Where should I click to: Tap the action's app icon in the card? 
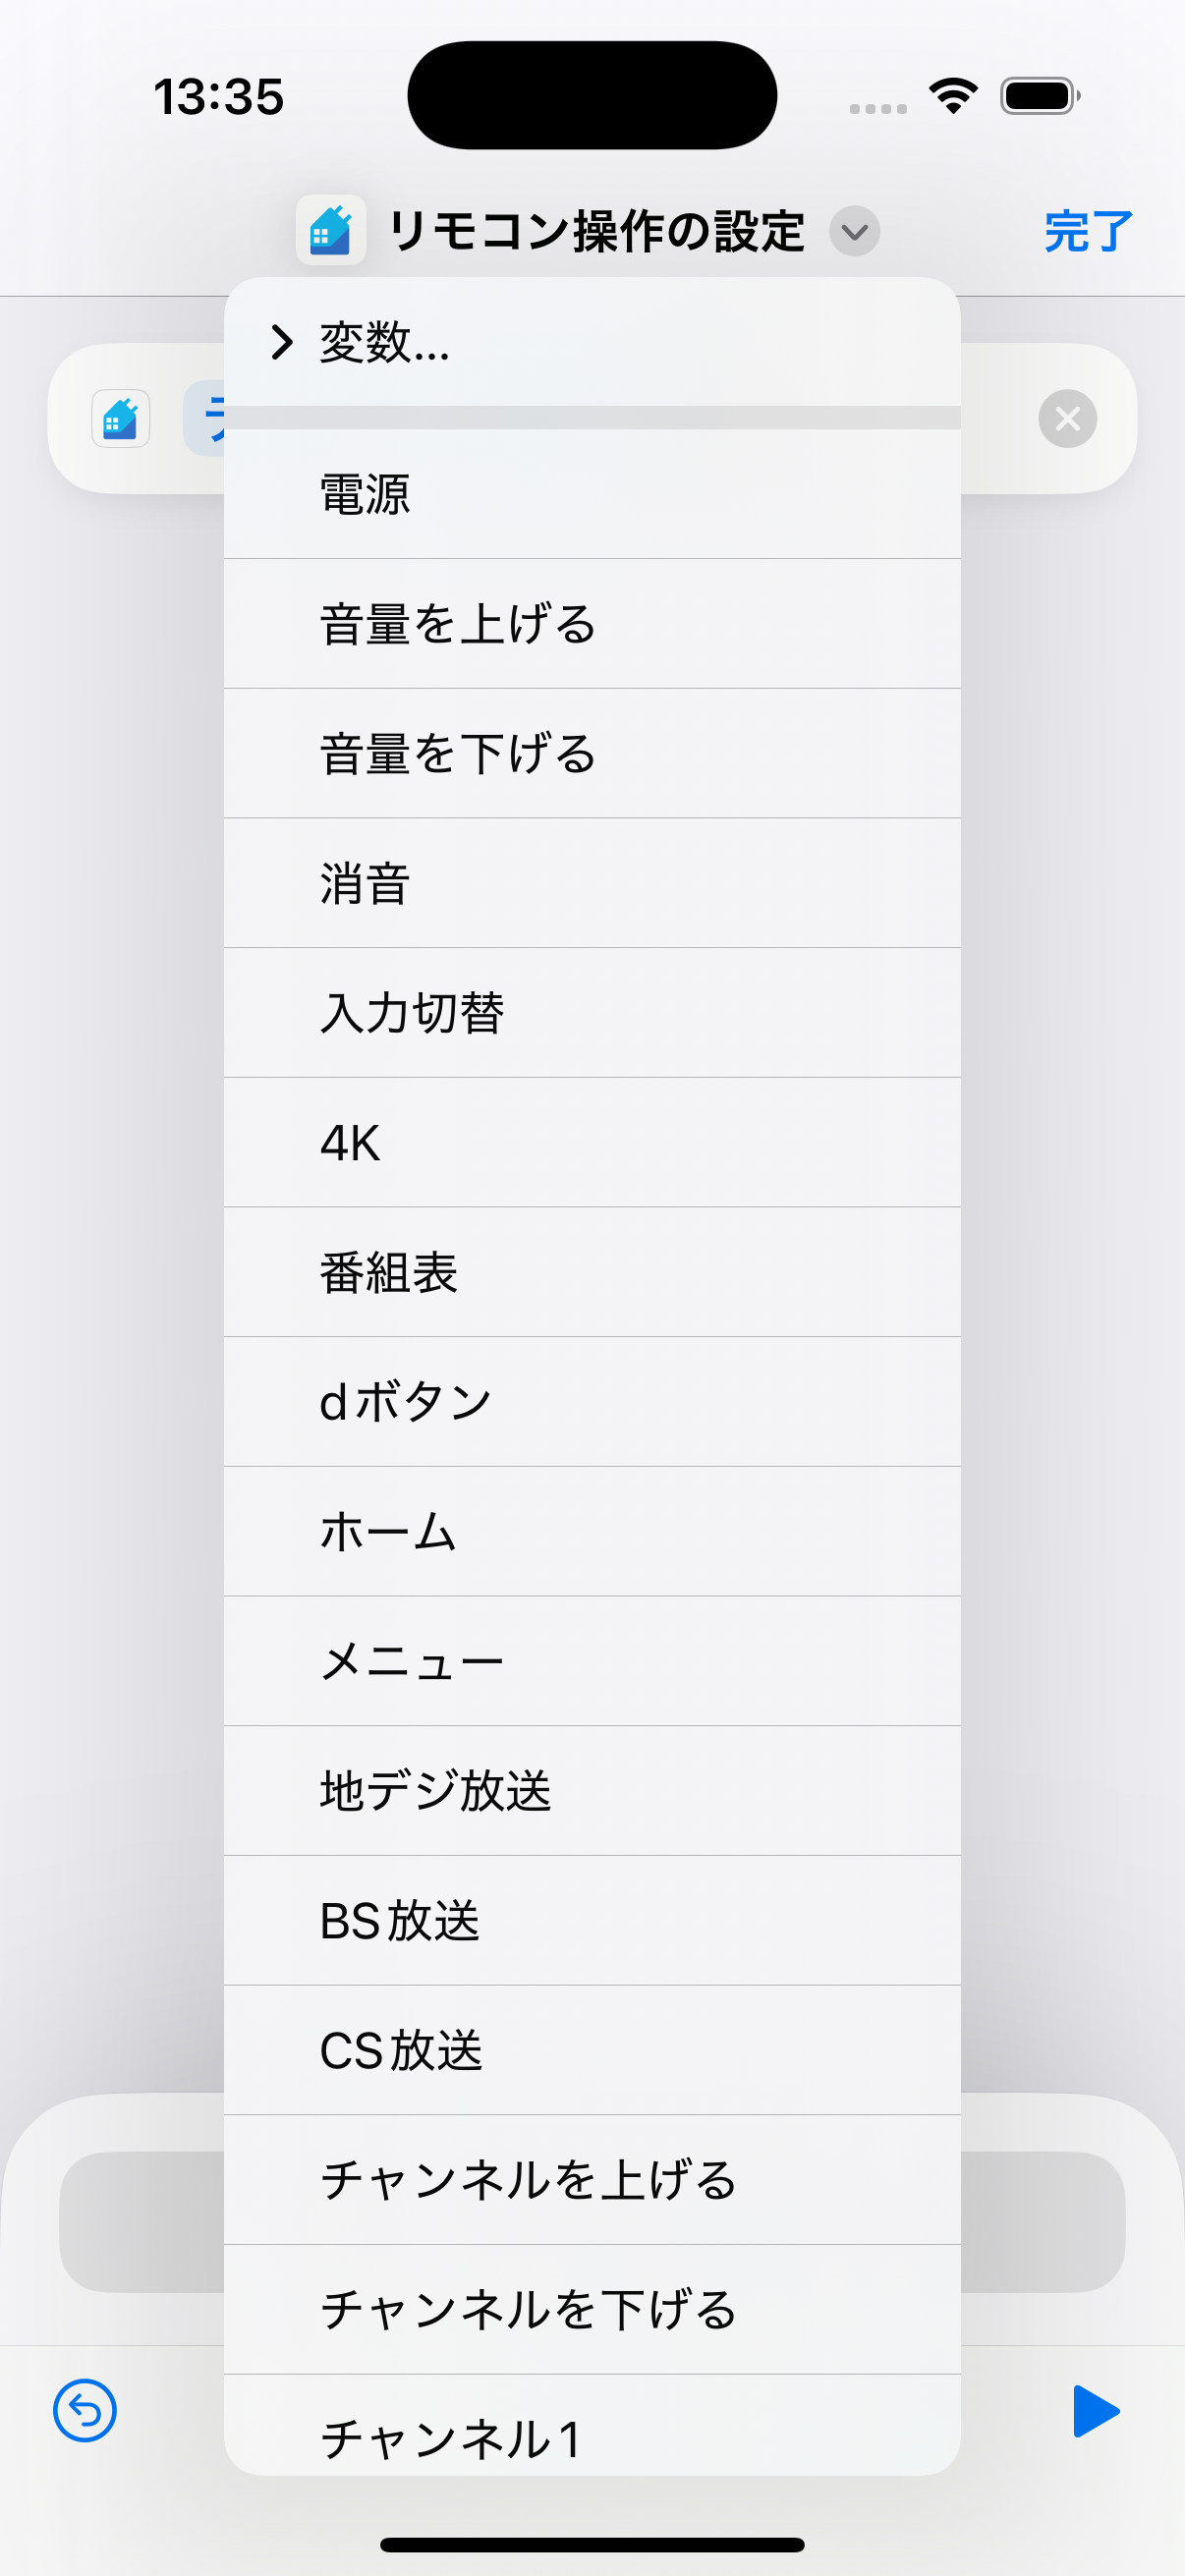click(121, 418)
